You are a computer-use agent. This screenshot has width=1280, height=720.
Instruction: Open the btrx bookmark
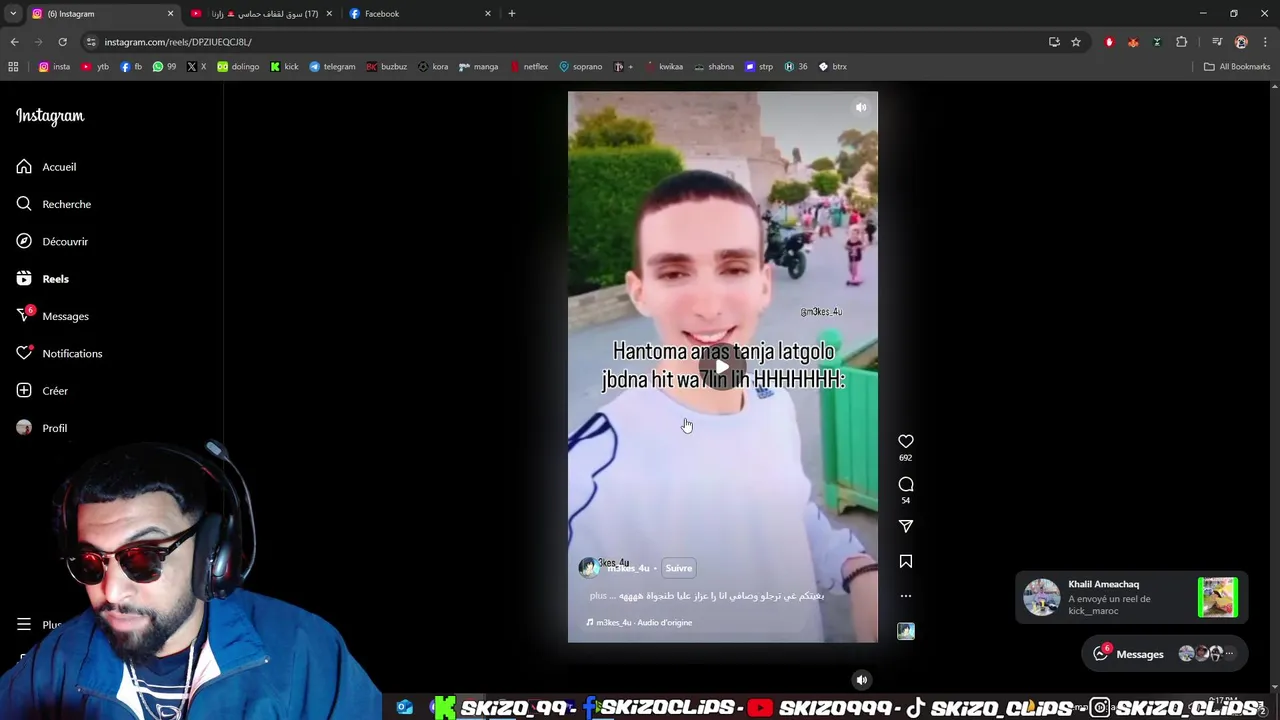point(832,67)
